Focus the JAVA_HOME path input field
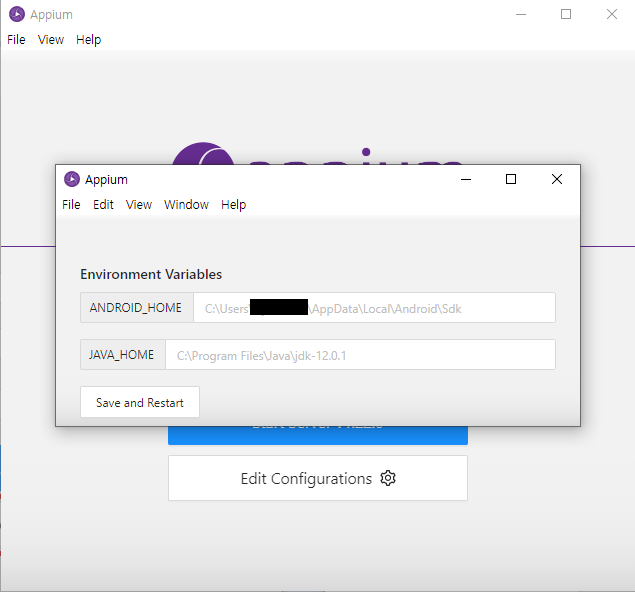The height and width of the screenshot is (592, 635). coord(360,355)
